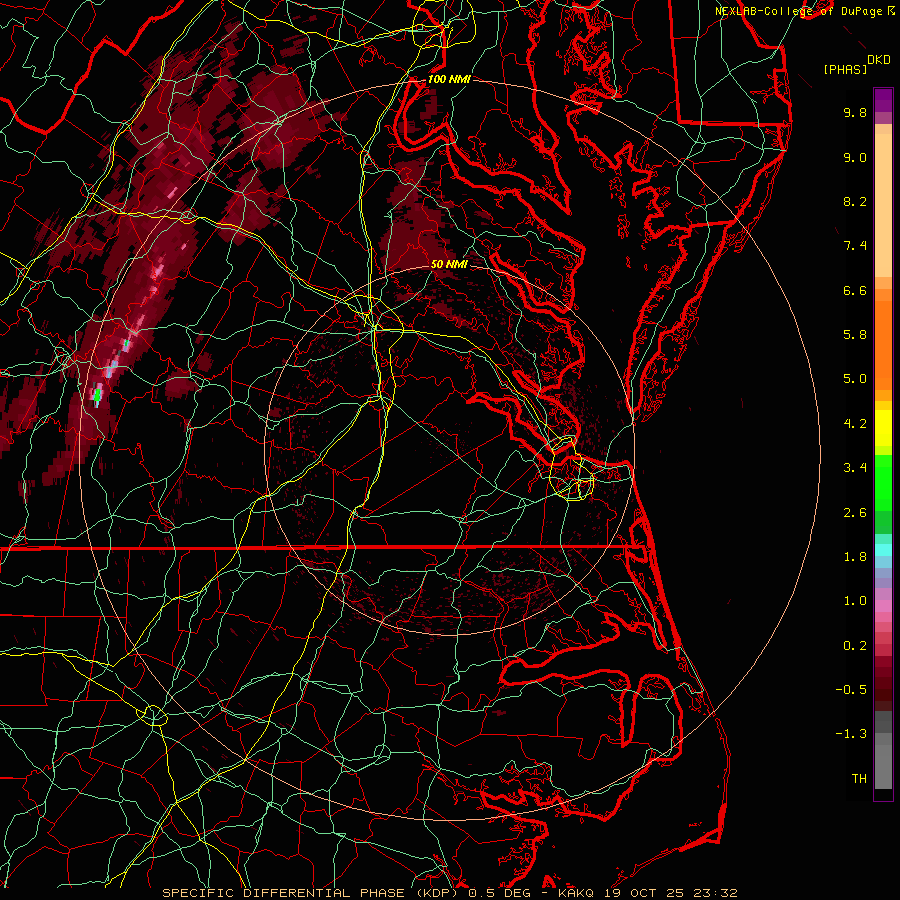Click the 1.8 legend value label
Viewport: 900px width, 900px height.
(x=855, y=557)
